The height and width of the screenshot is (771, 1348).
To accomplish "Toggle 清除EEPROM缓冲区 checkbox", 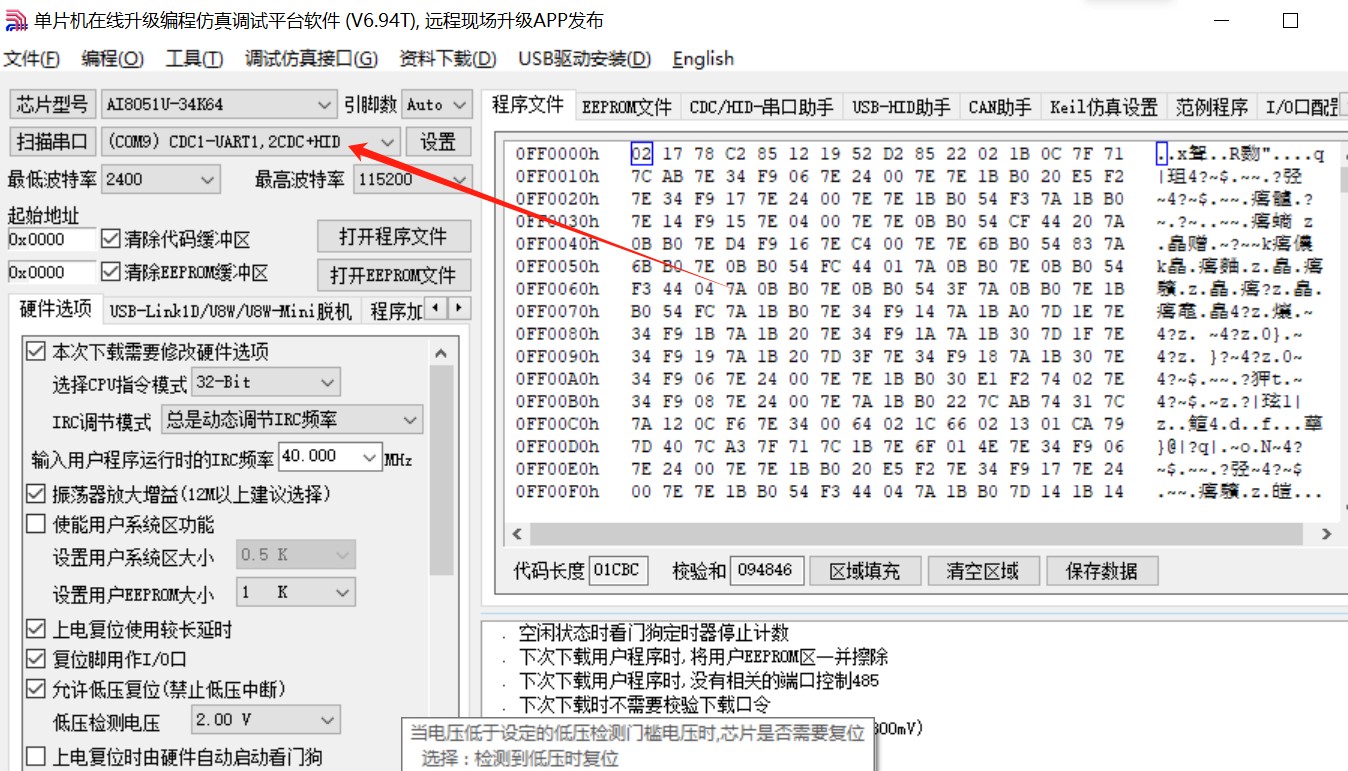I will [111, 272].
